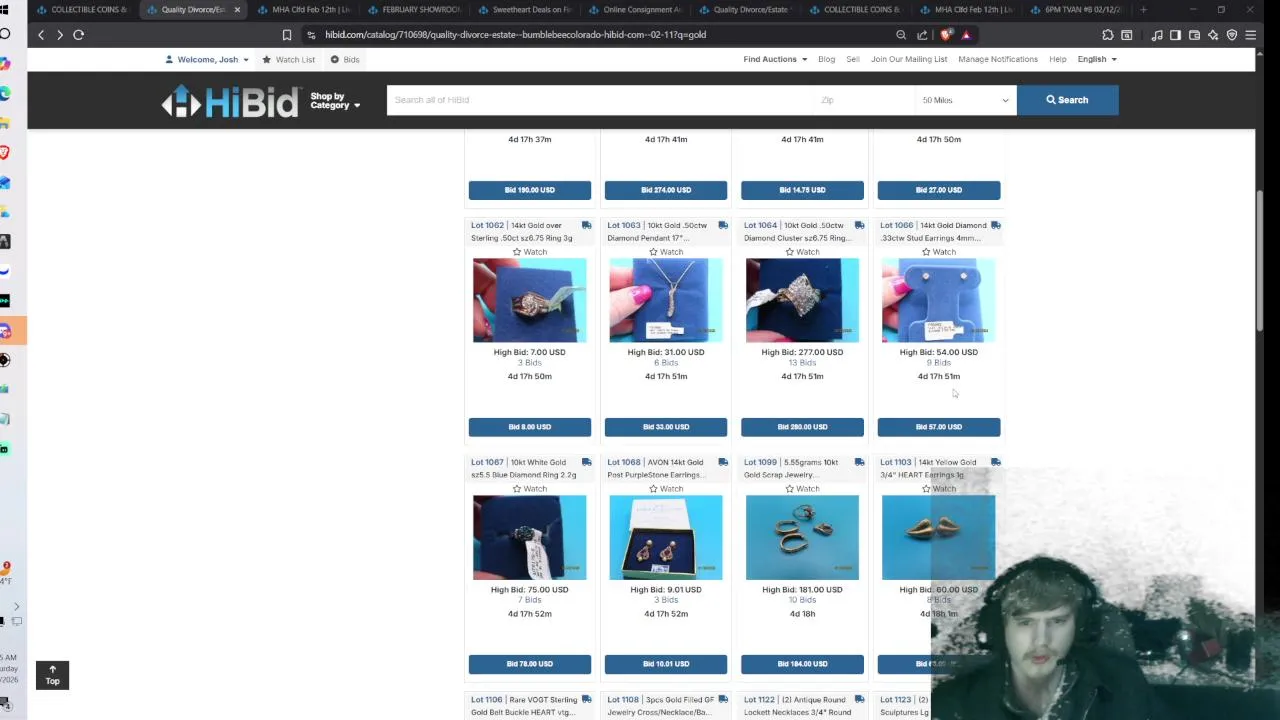Click Bid 8.00 USD button
The height and width of the screenshot is (720, 1280).
click(x=529, y=427)
